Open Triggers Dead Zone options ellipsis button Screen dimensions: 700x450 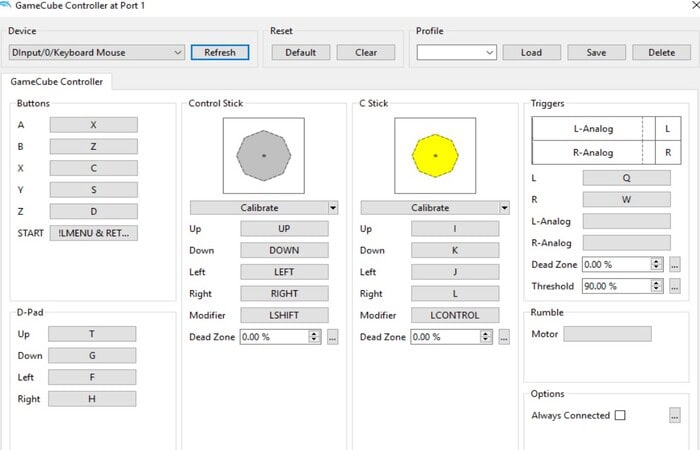click(675, 265)
